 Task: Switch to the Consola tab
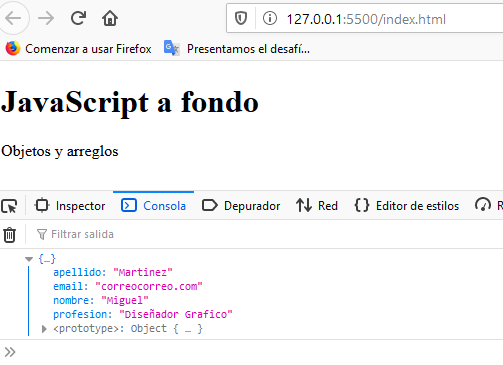point(153,206)
